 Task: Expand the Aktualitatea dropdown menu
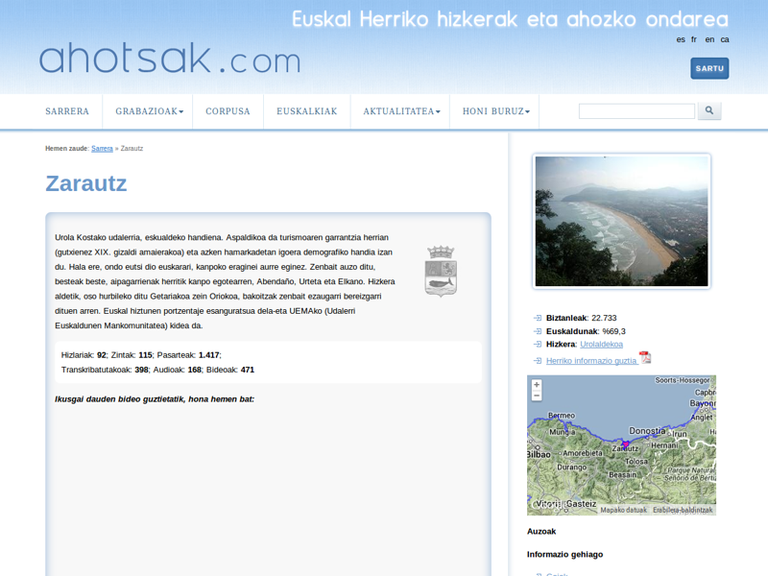coord(401,111)
